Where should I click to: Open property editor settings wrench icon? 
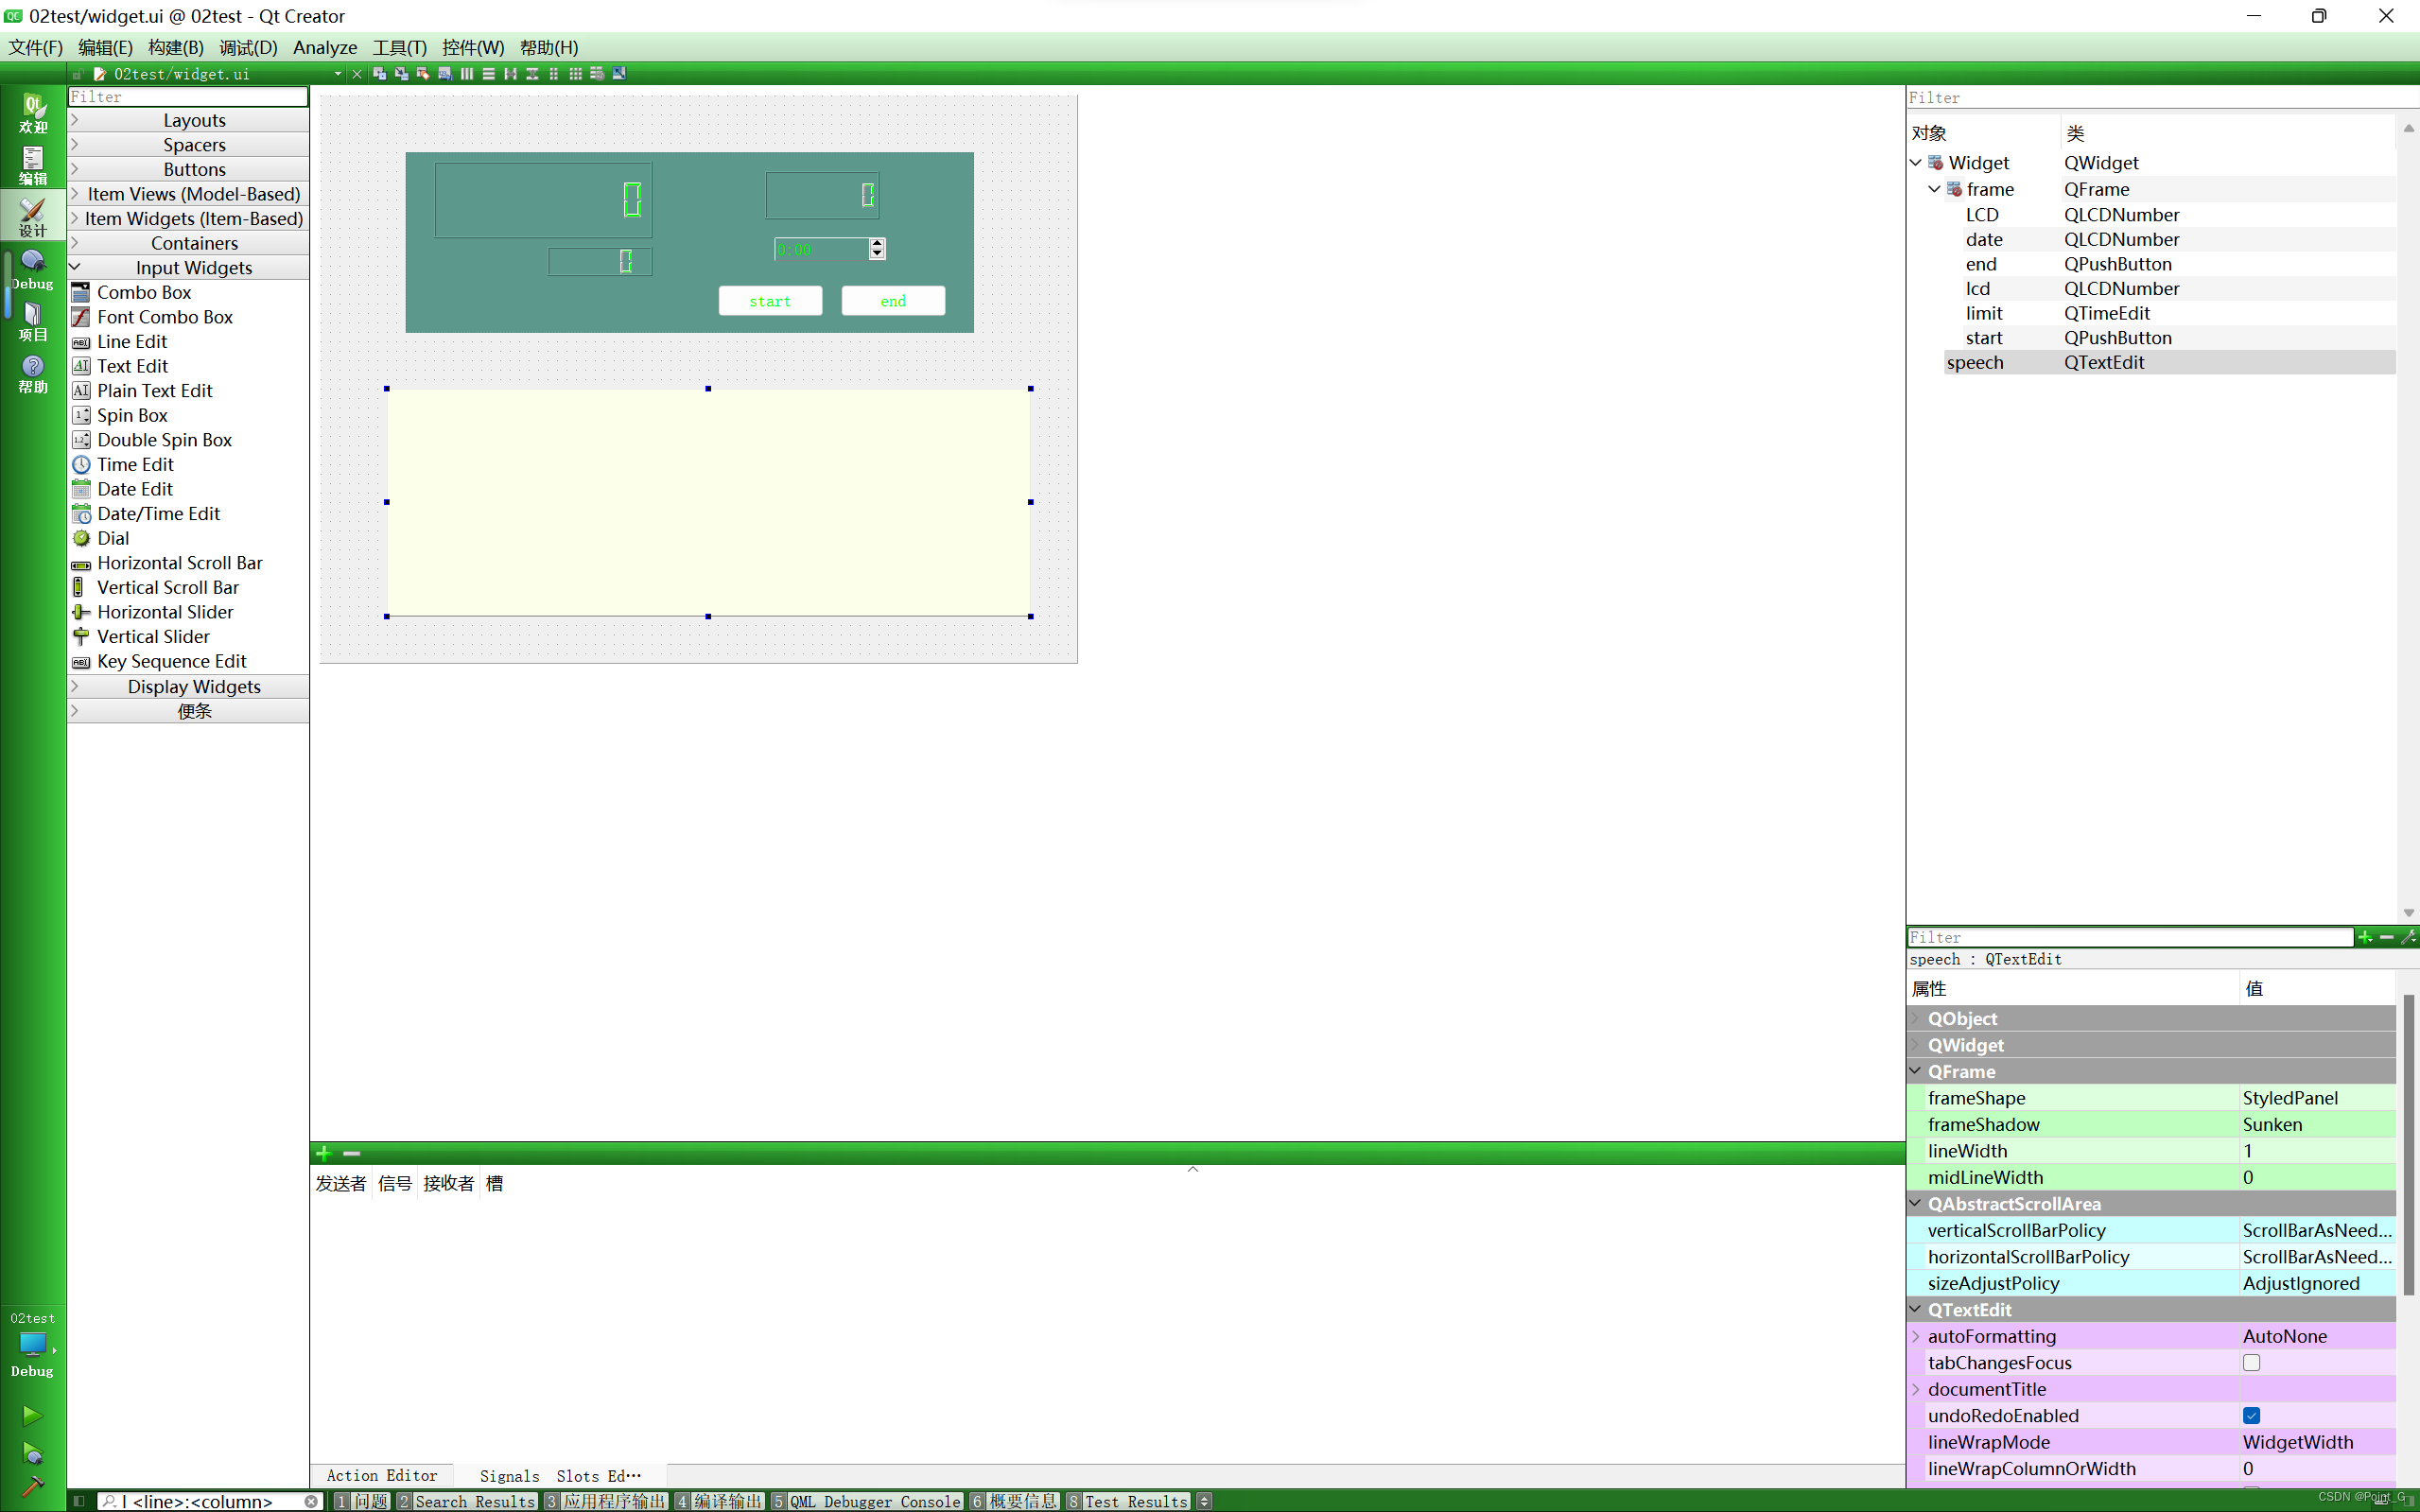pyautogui.click(x=2408, y=937)
